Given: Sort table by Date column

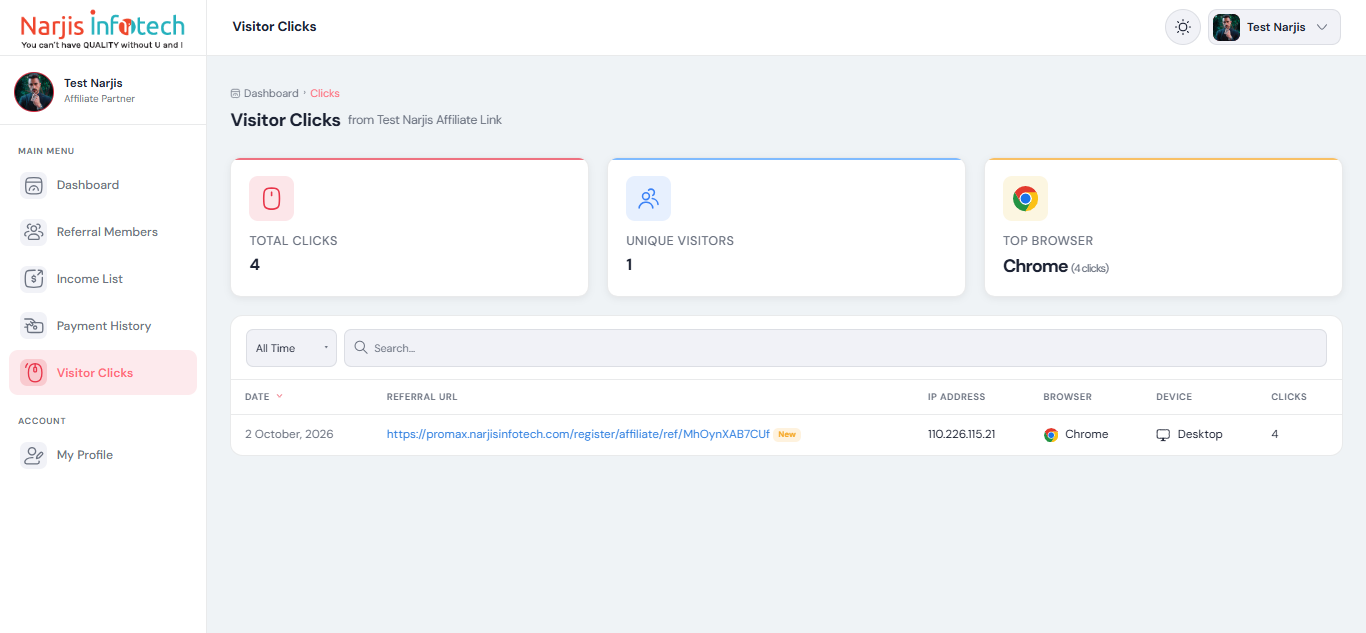Looking at the screenshot, I should (257, 397).
